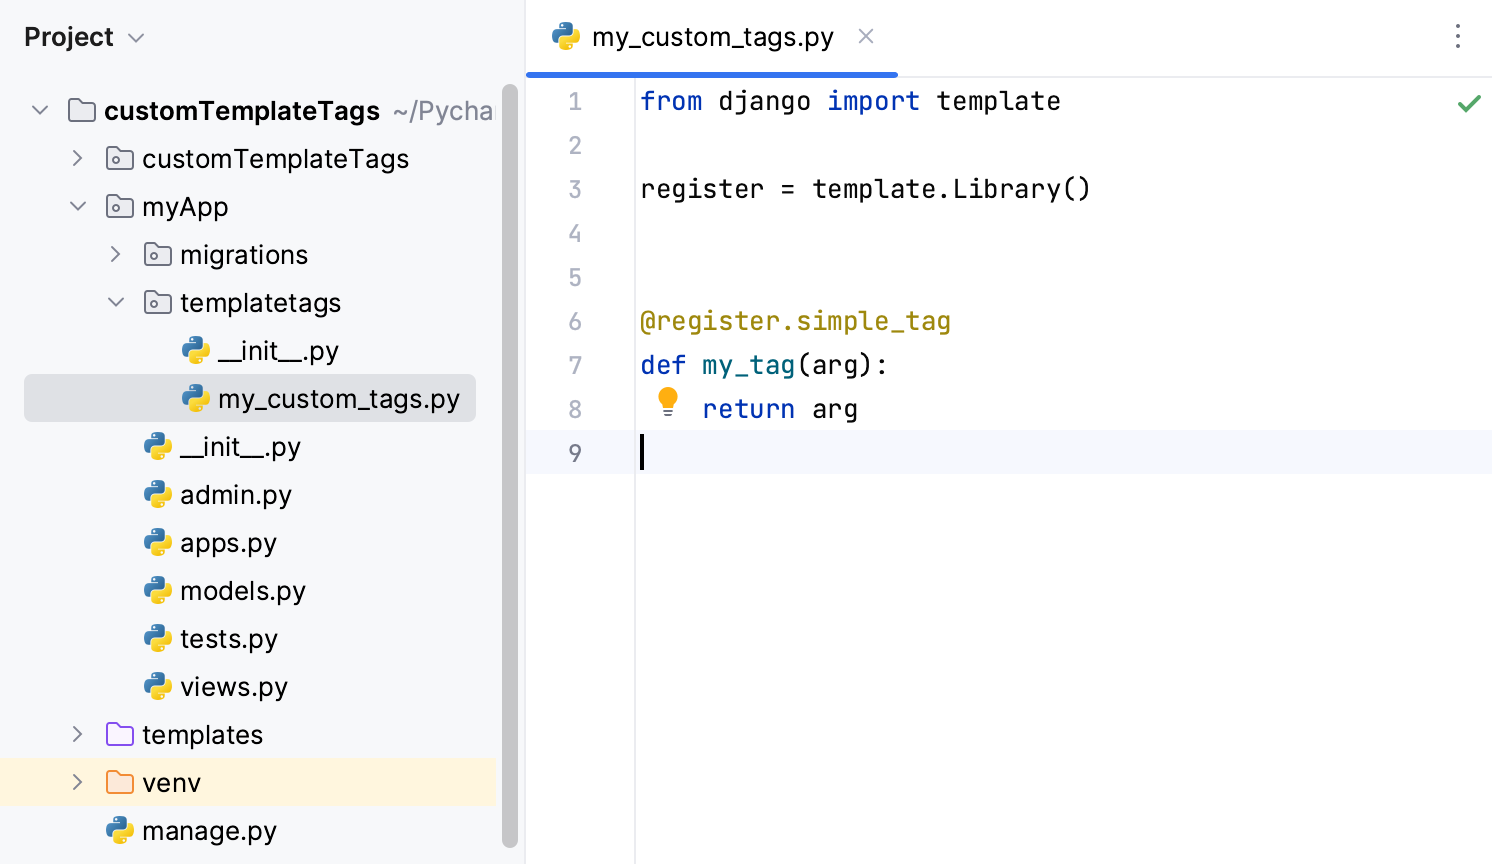Screen dimensions: 1492x864
Task: Click the customTemplateTags project folder icon
Action: point(81,110)
